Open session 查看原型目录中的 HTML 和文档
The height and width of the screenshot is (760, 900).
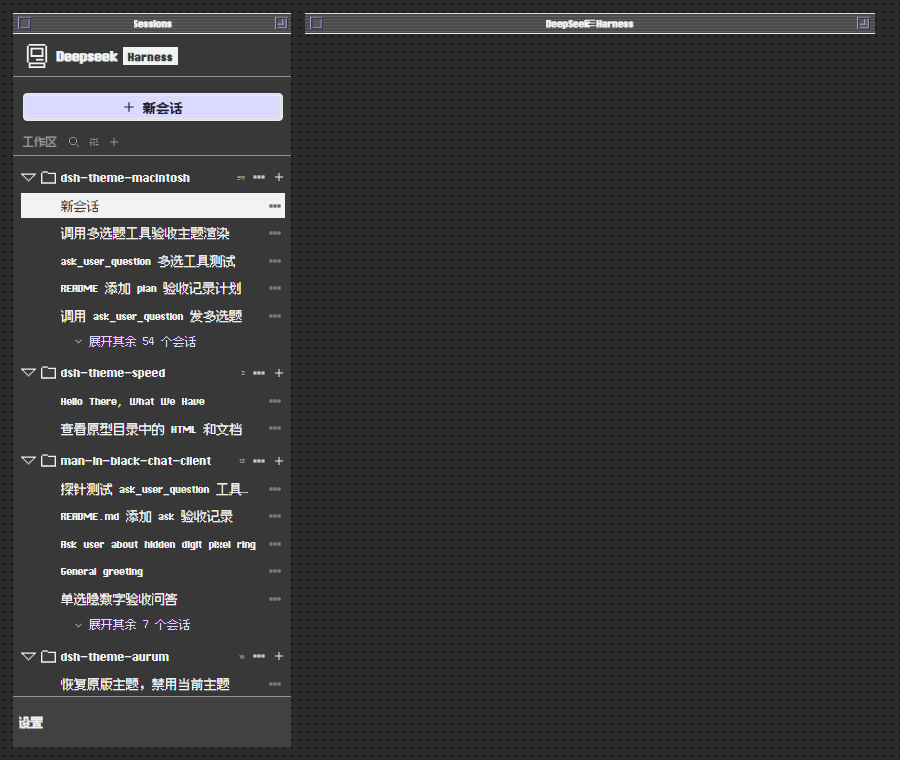pyautogui.click(x=152, y=429)
